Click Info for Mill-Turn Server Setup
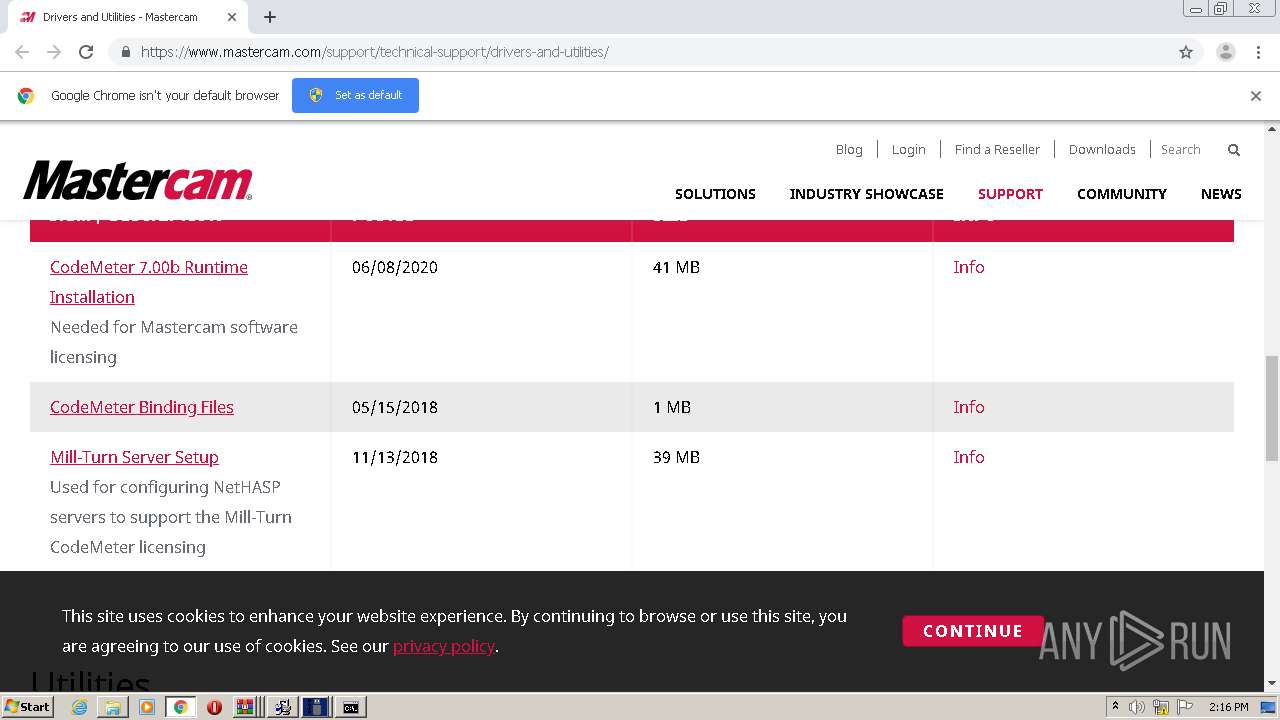The height and width of the screenshot is (720, 1280). [x=969, y=457]
